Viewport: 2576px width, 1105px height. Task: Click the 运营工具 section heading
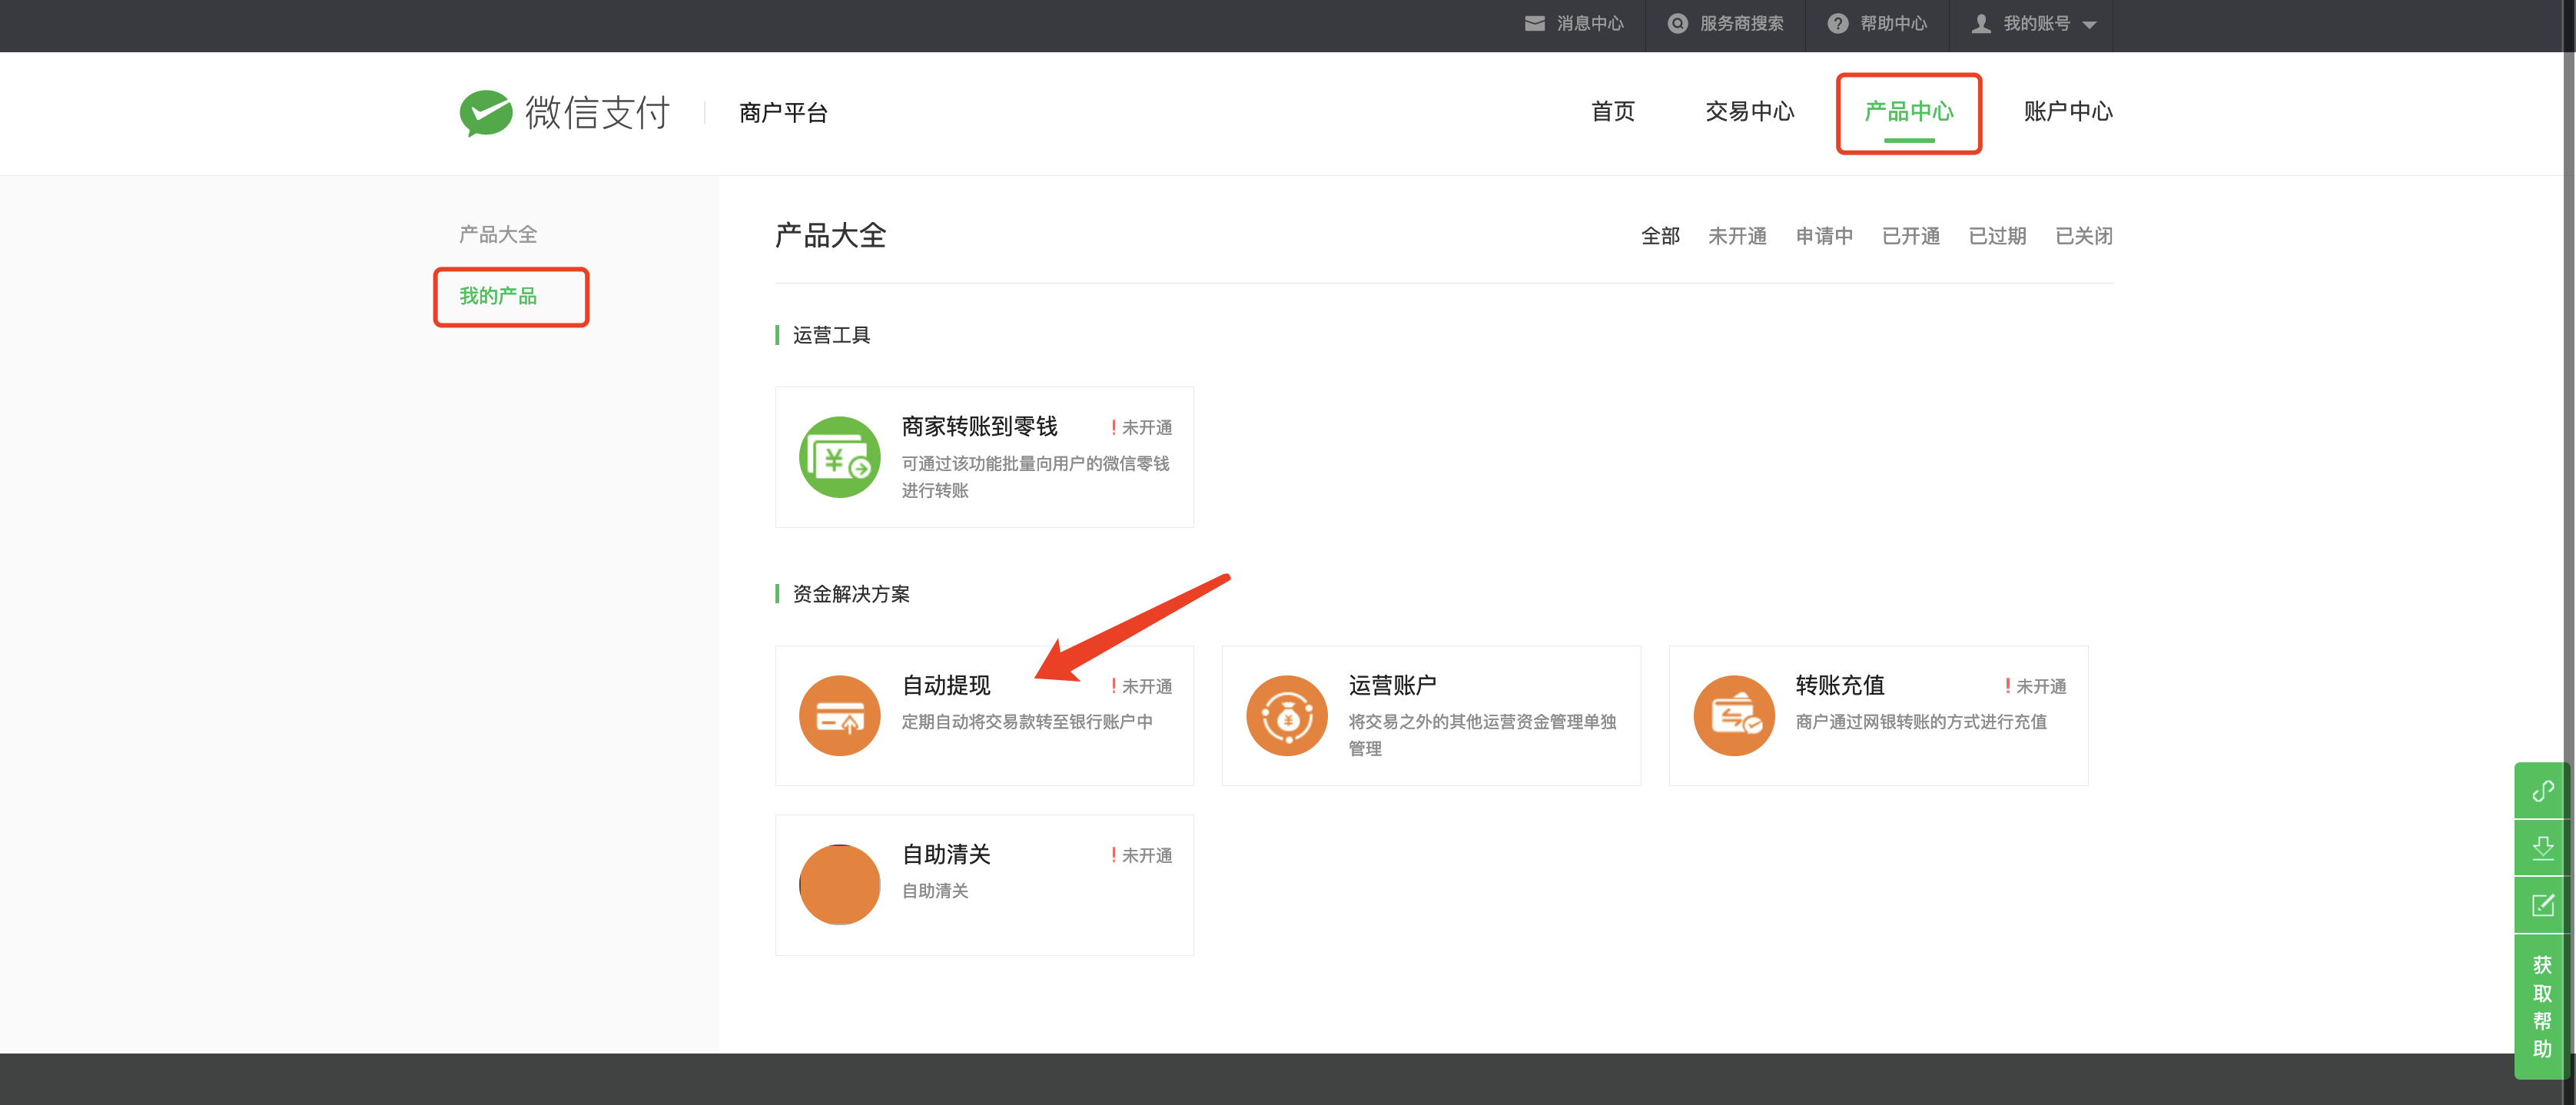coord(831,336)
